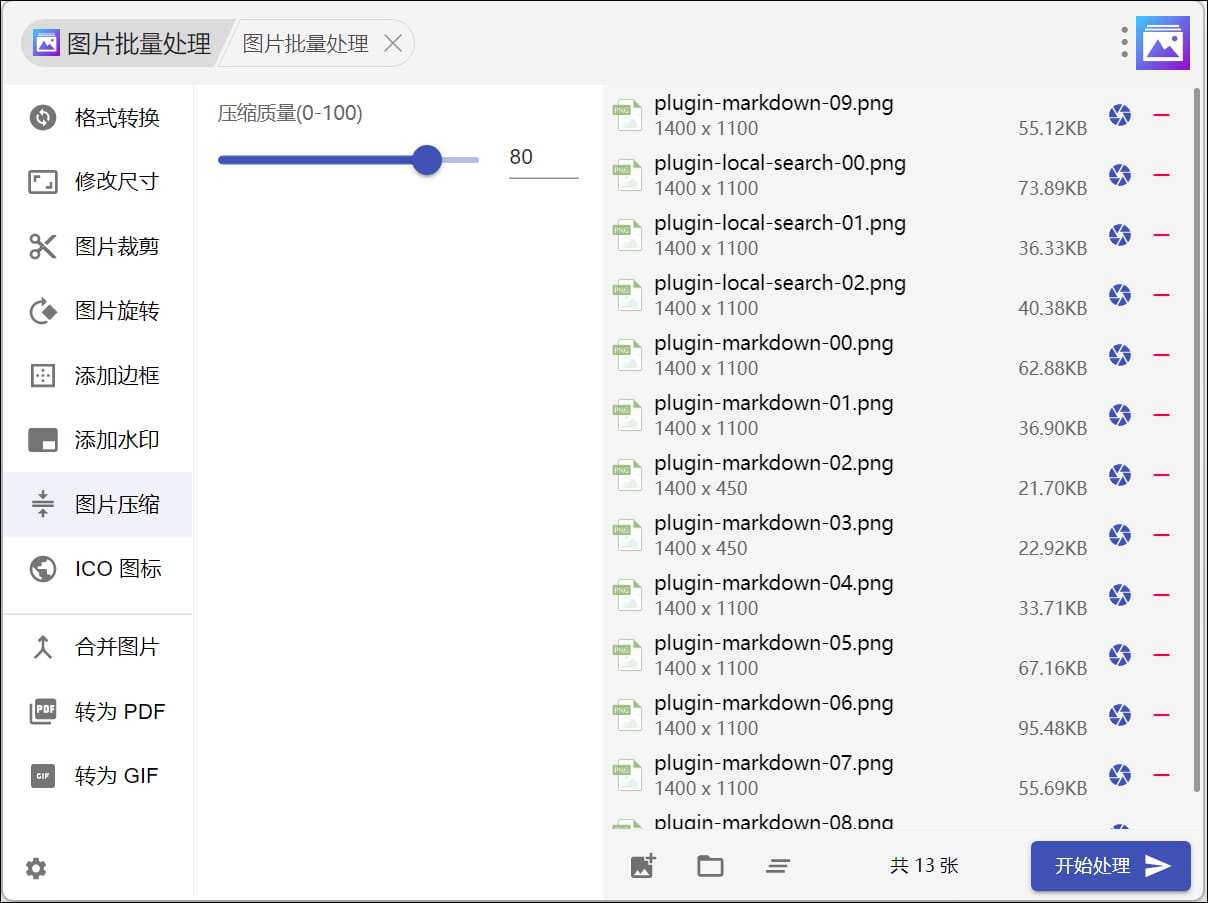Image resolution: width=1208 pixels, height=903 pixels.
Task: Click shutter icon for plugin-markdown-02.png
Action: click(1120, 475)
